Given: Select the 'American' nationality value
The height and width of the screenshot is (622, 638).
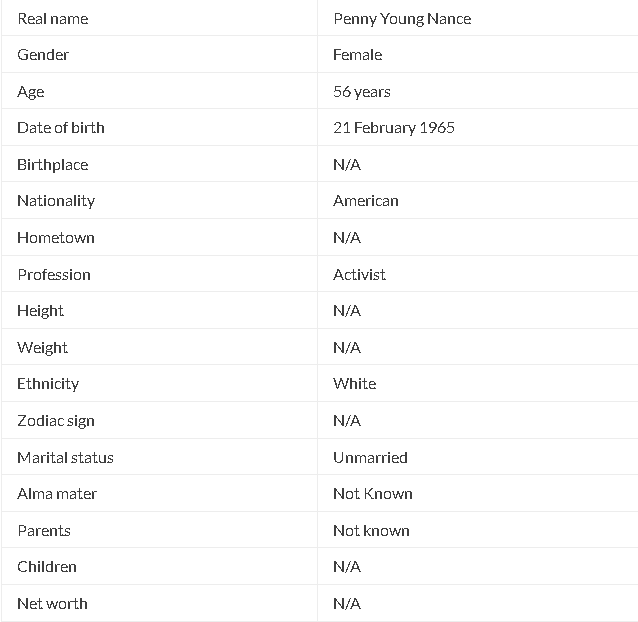Looking at the screenshot, I should coord(366,201).
